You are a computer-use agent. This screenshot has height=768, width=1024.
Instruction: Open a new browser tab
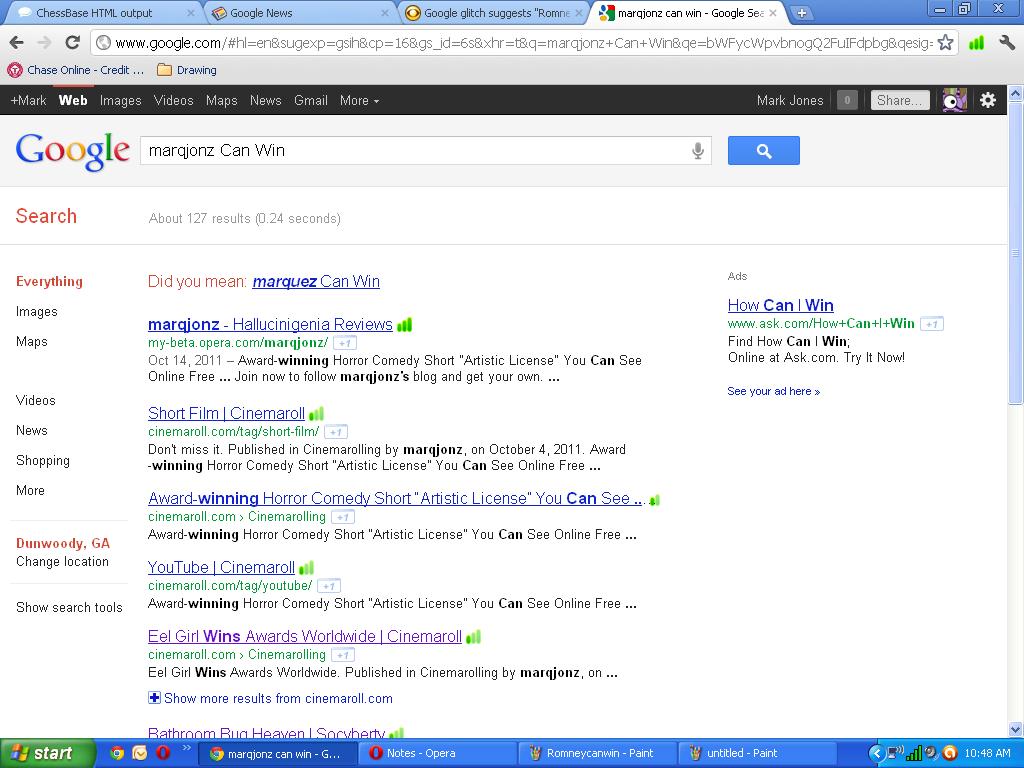point(801,13)
